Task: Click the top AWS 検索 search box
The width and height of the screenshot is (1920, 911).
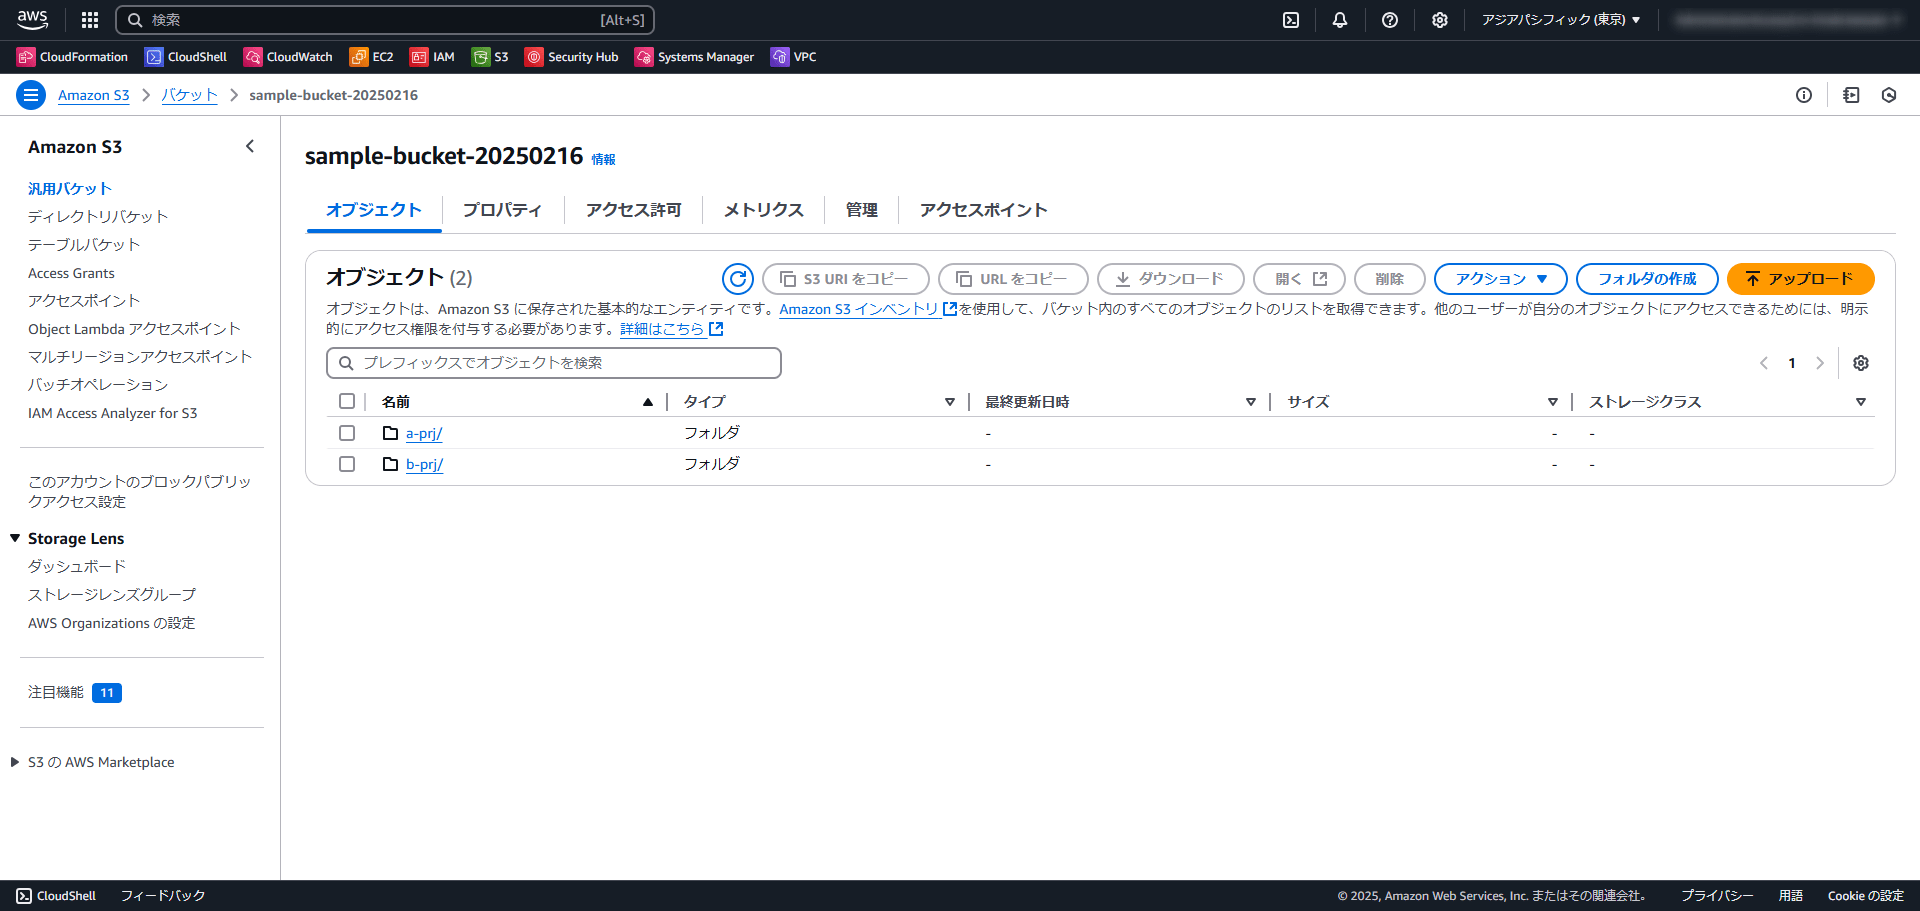Action: pos(385,20)
